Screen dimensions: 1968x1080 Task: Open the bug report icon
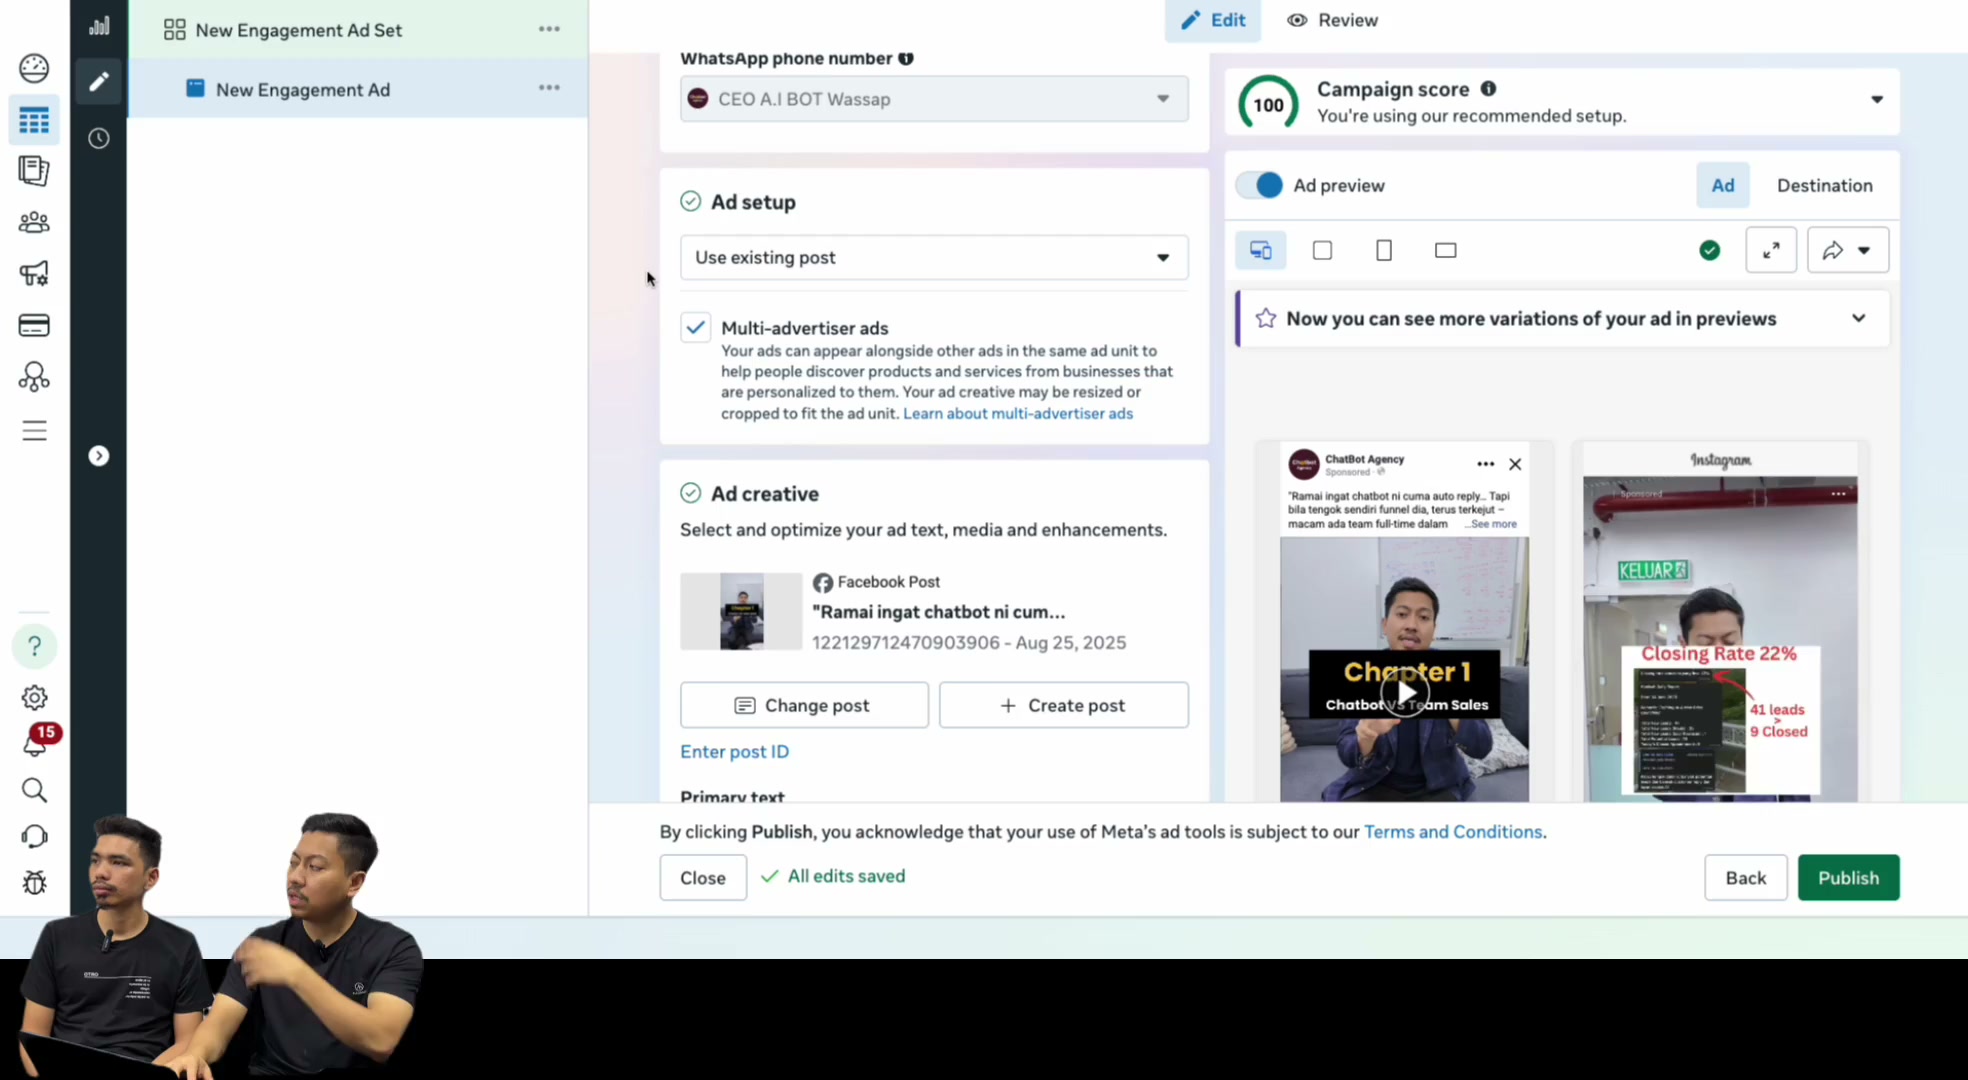(x=34, y=882)
